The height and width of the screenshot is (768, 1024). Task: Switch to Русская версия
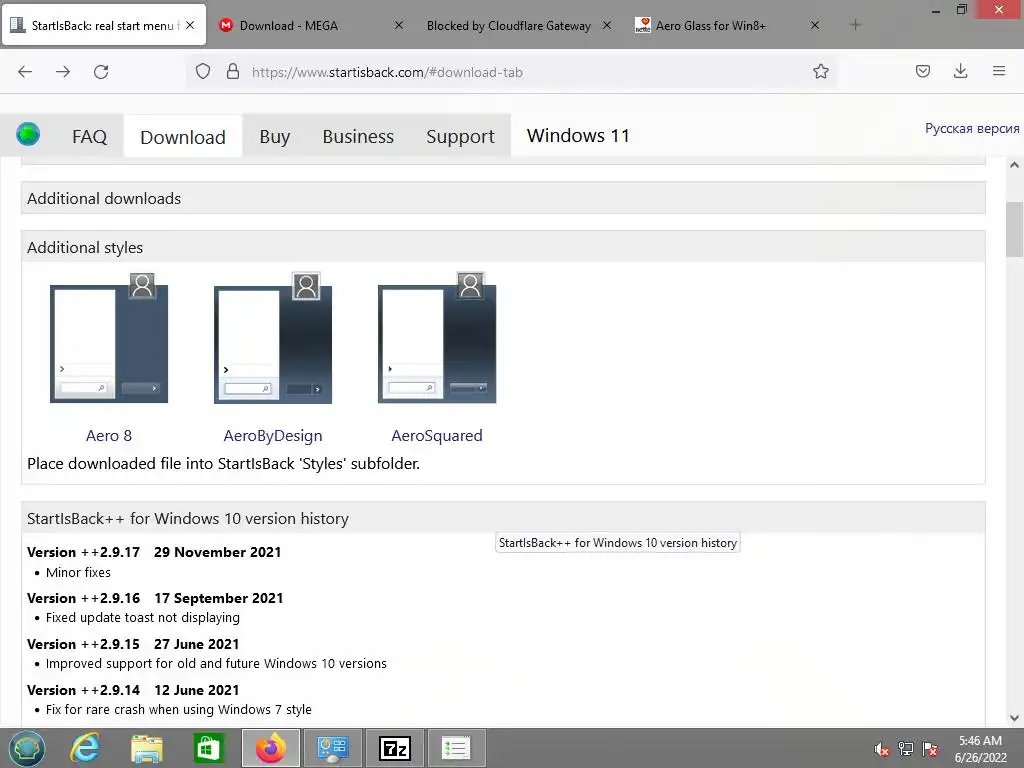coord(972,129)
